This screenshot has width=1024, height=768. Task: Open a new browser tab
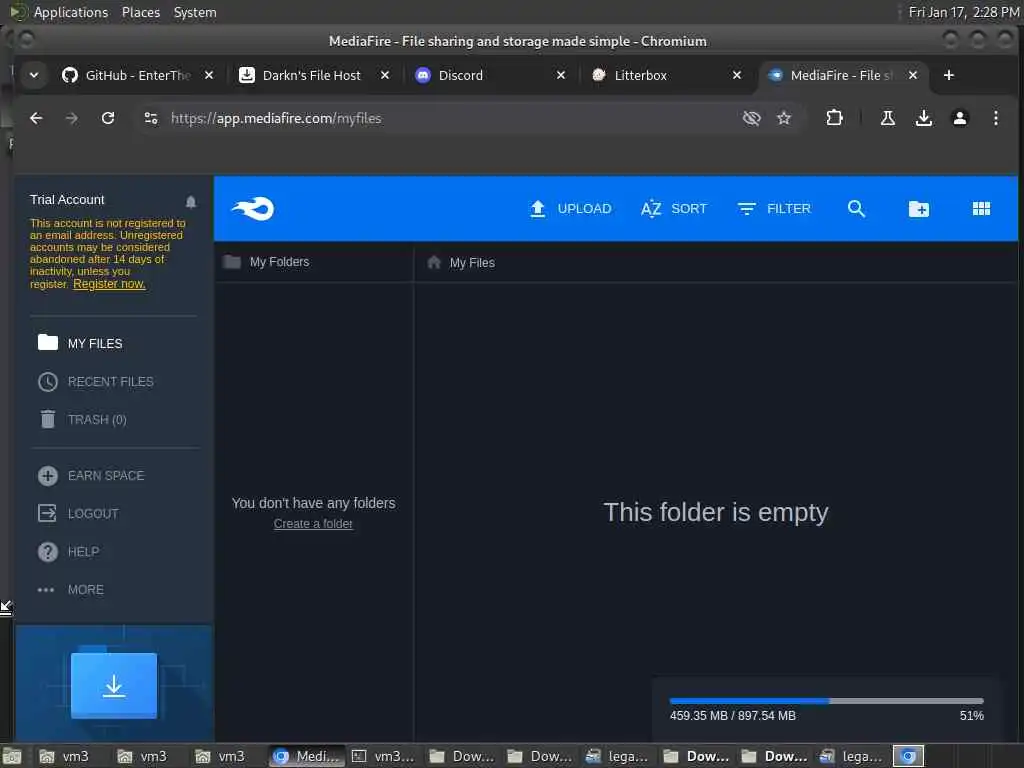point(949,75)
